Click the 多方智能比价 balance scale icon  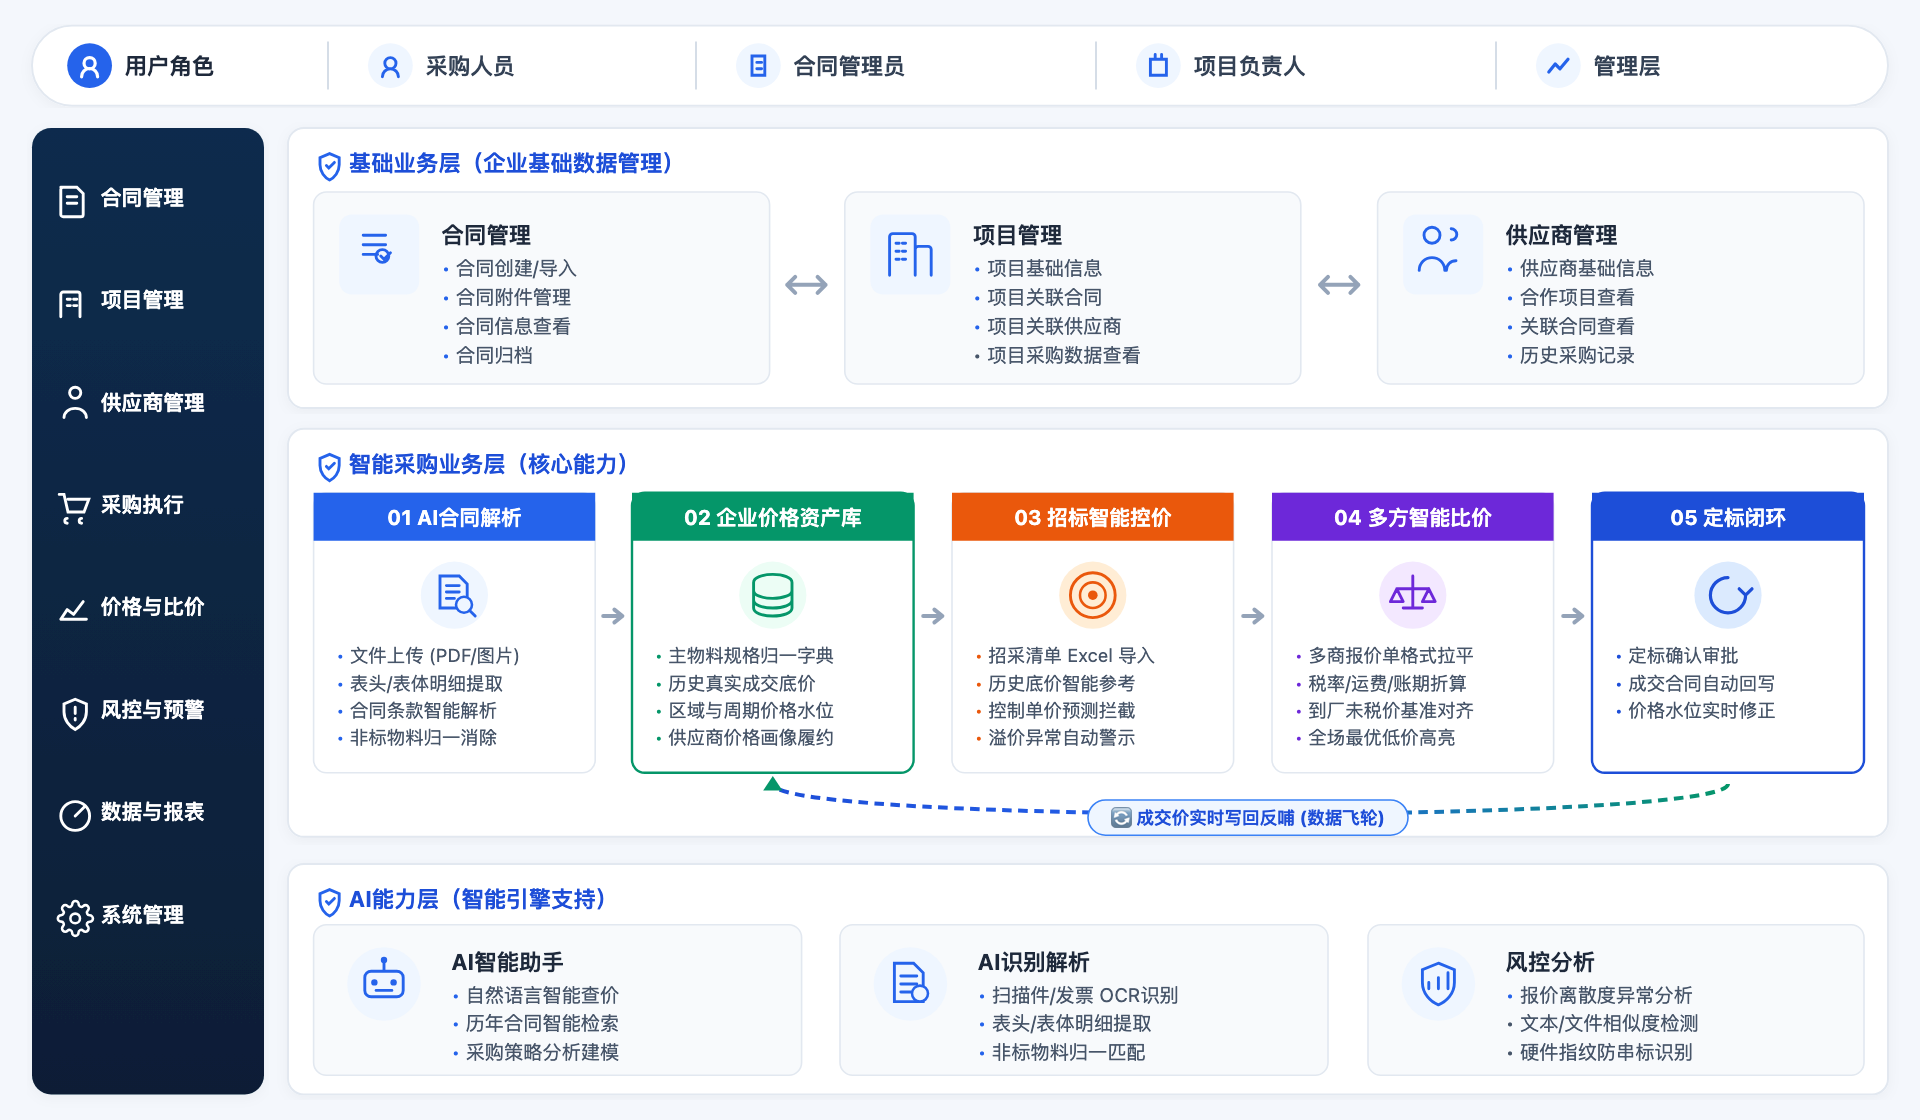[x=1412, y=595]
